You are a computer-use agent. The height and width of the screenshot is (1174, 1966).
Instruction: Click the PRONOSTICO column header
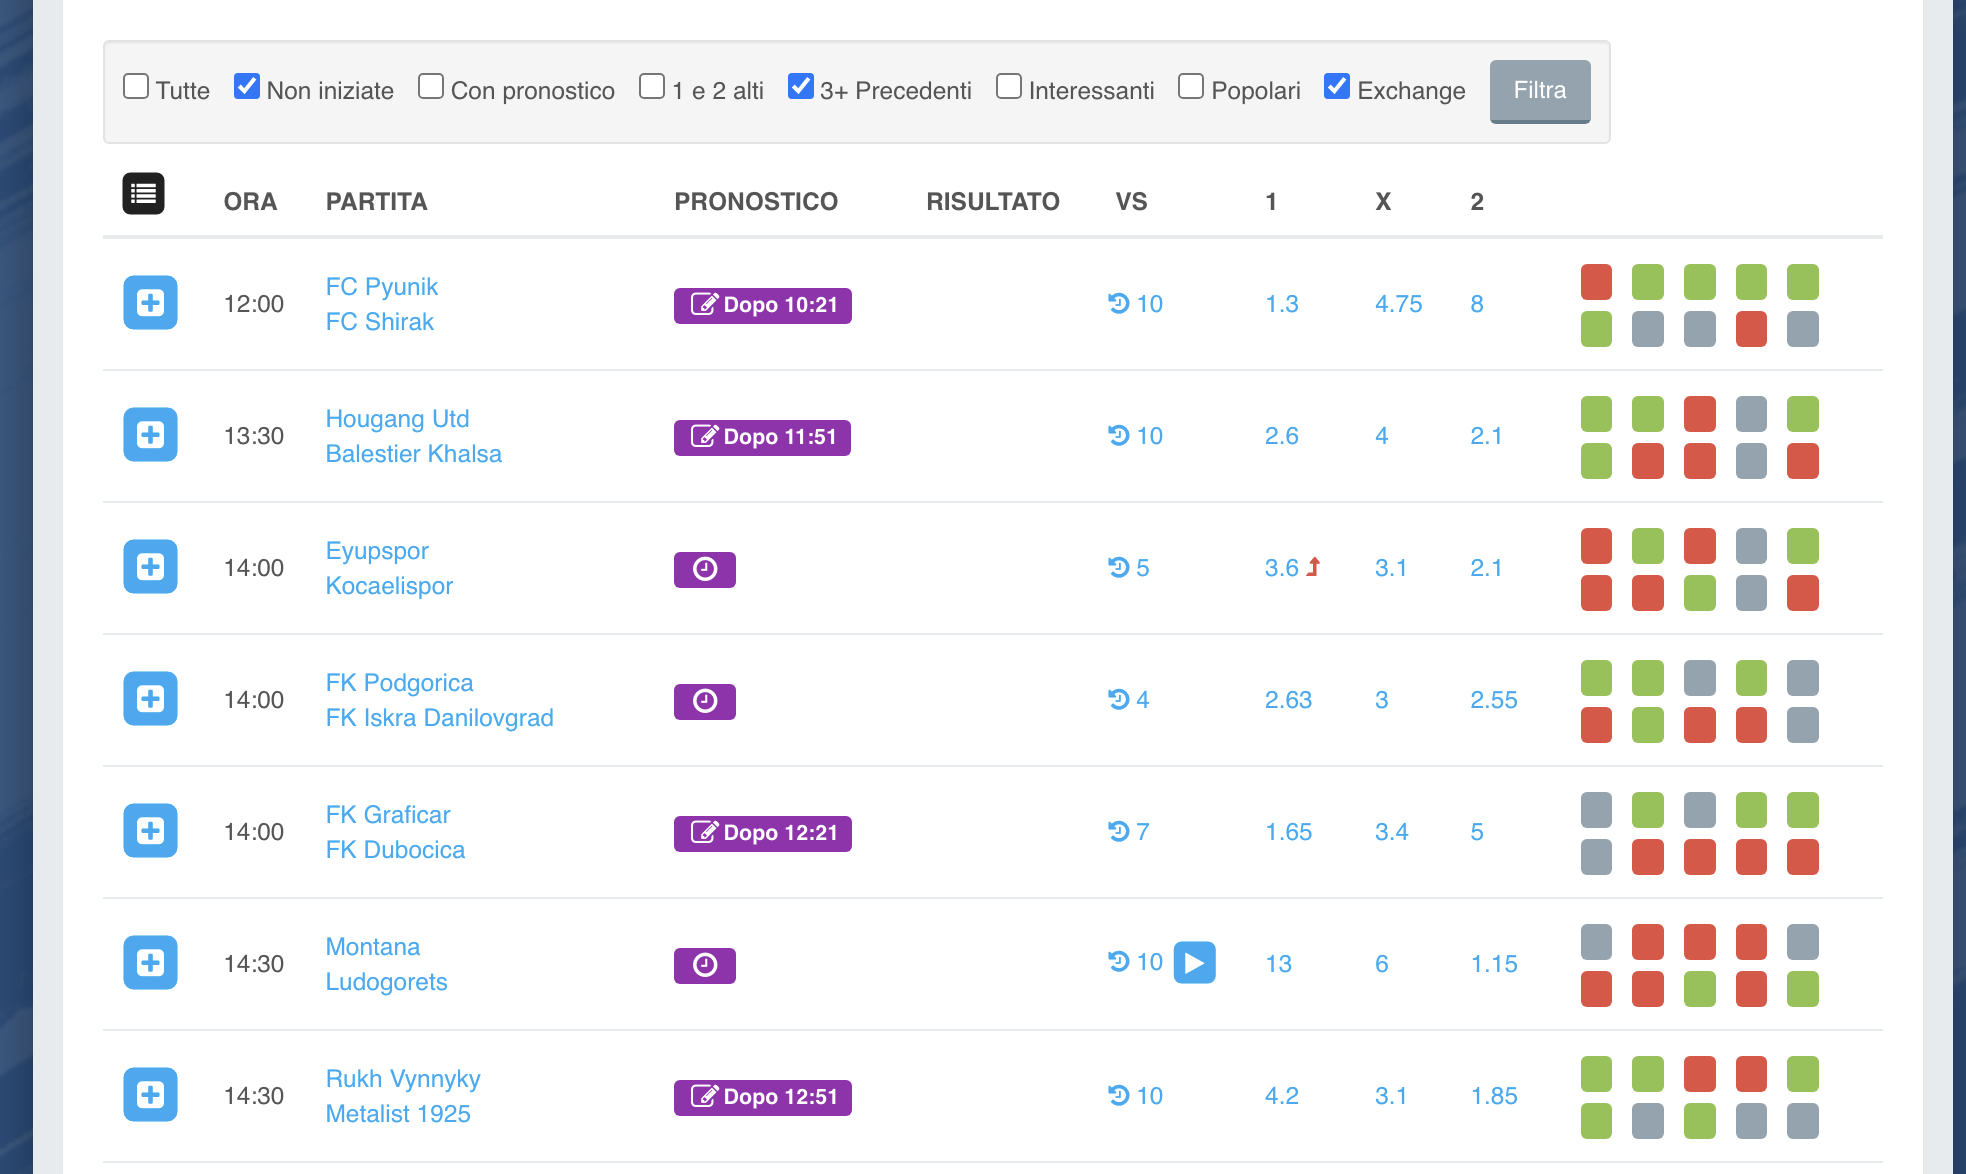point(756,202)
